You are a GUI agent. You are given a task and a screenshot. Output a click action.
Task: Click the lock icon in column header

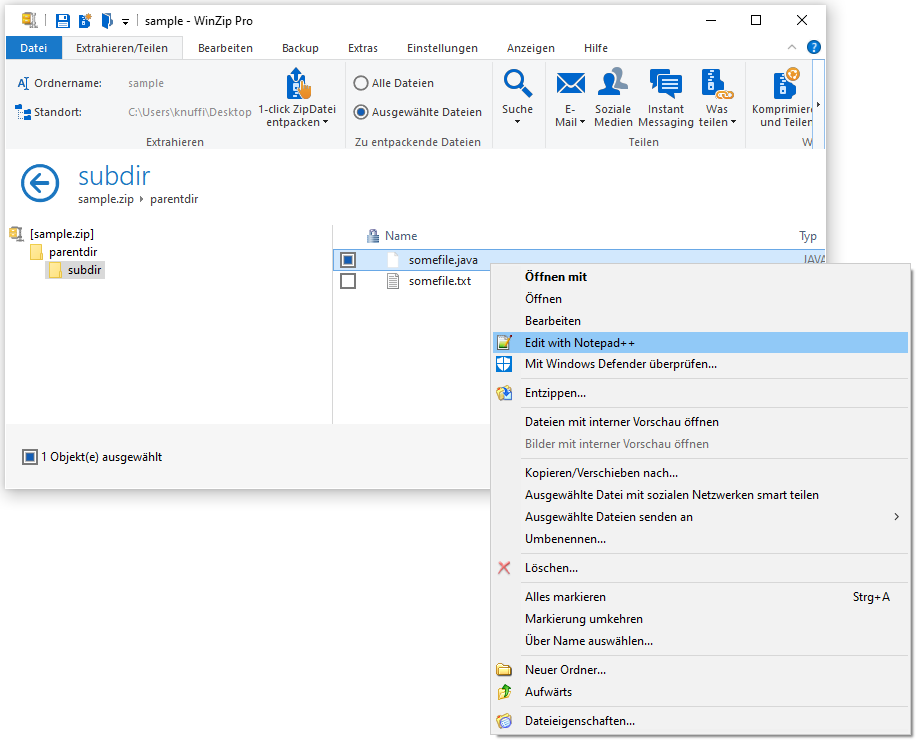tap(373, 236)
